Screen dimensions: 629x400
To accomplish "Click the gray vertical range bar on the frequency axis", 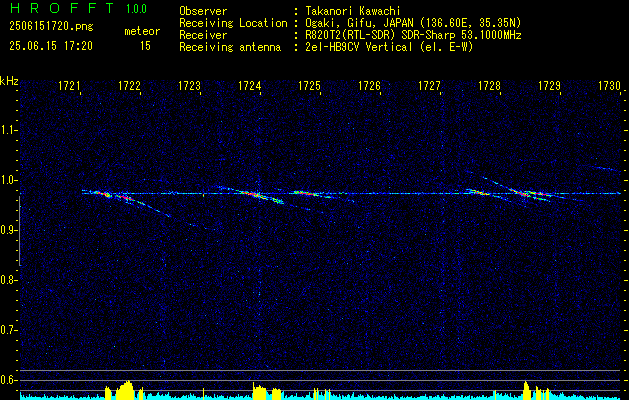I will pos(20,231).
